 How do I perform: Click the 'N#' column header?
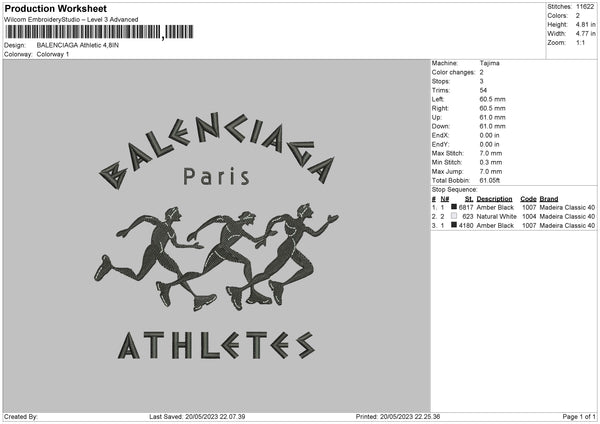point(444,199)
